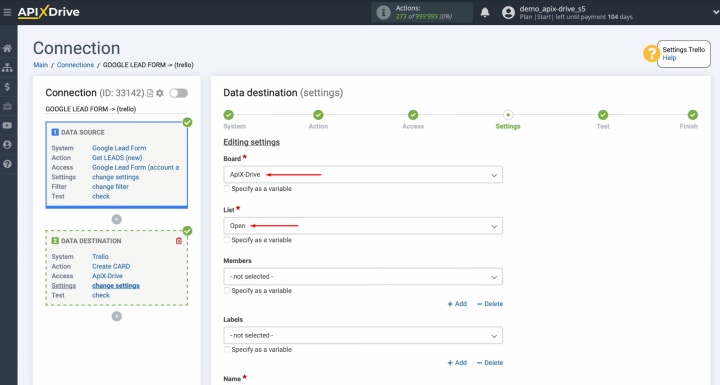This screenshot has height=385, width=720.
Task: Open the video tutorials sidebar icon
Action: coord(7,125)
